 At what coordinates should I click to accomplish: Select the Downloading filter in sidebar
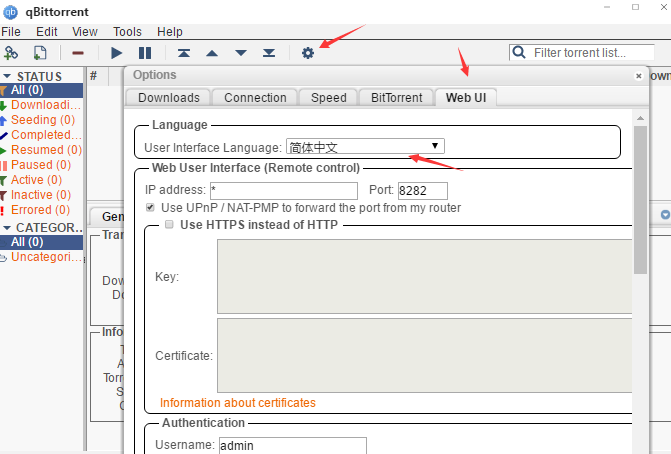pos(46,105)
